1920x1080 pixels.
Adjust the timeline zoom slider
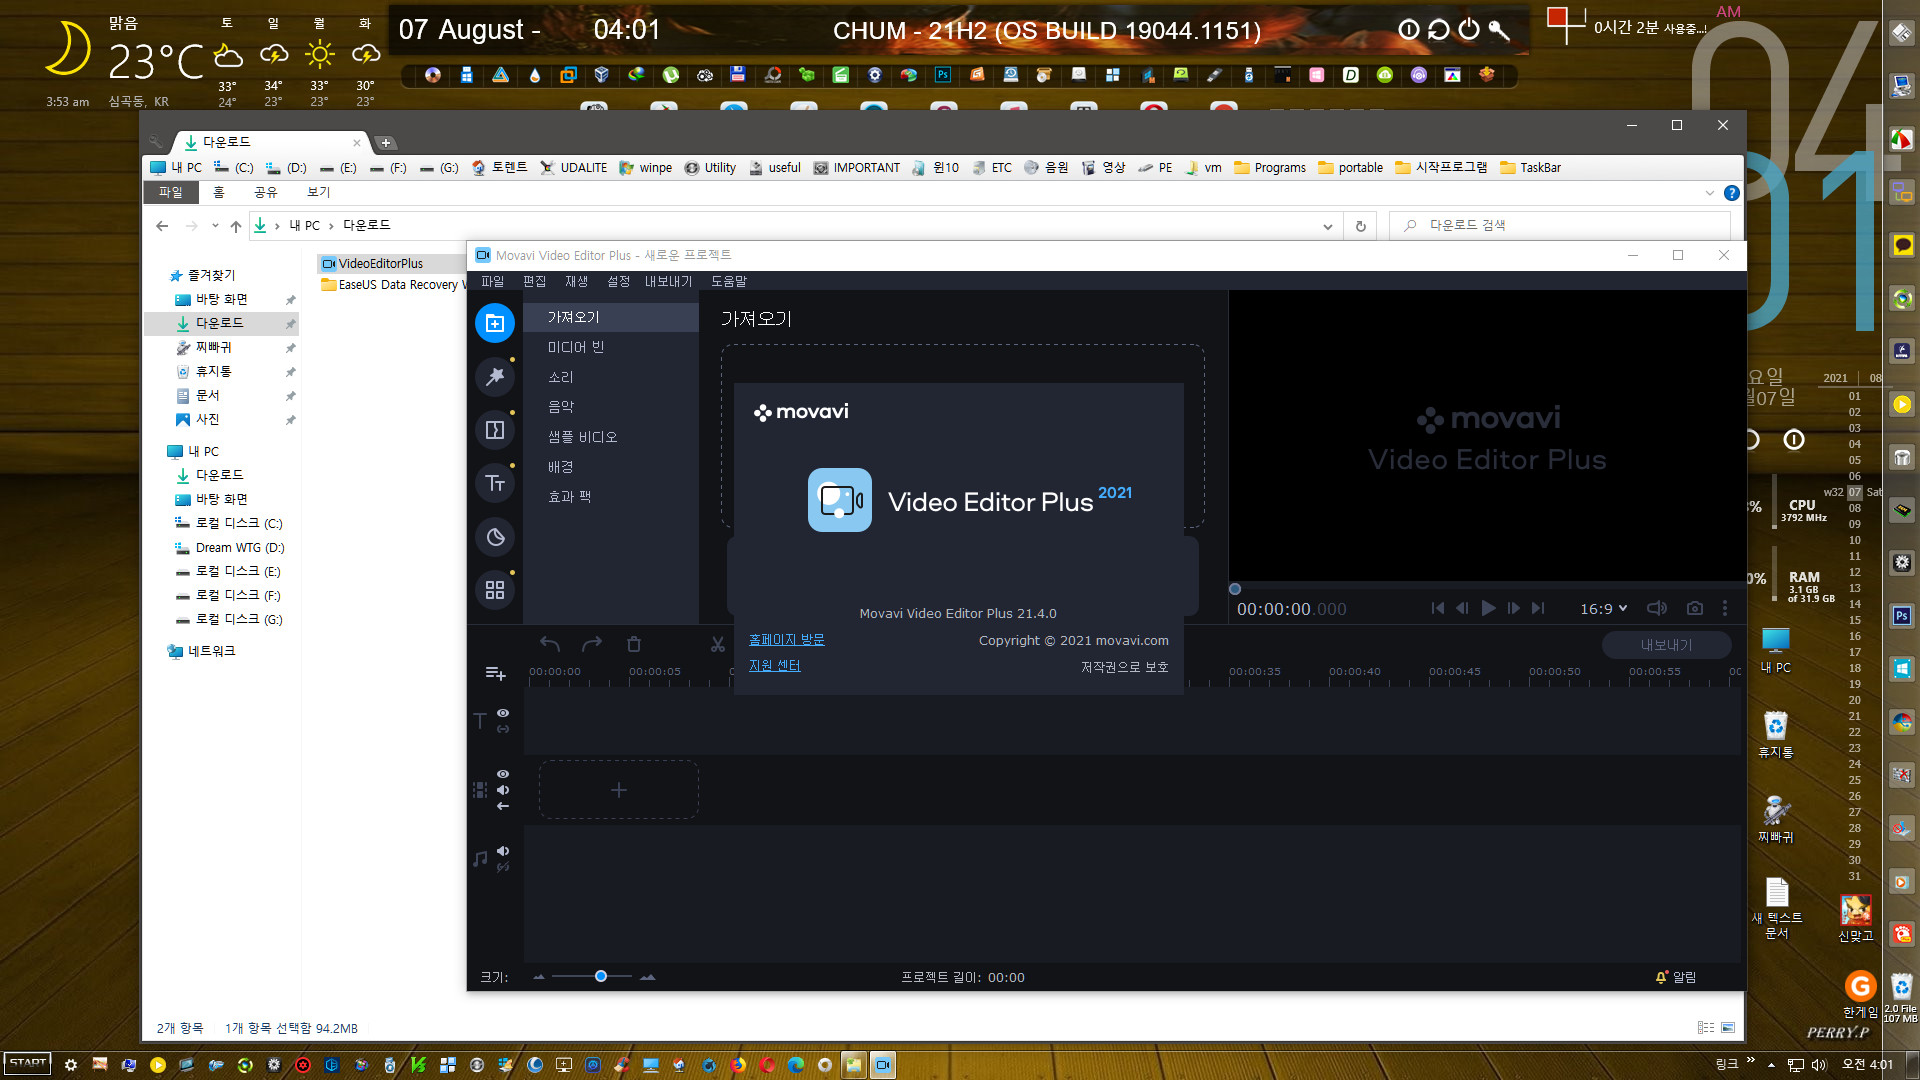point(601,976)
